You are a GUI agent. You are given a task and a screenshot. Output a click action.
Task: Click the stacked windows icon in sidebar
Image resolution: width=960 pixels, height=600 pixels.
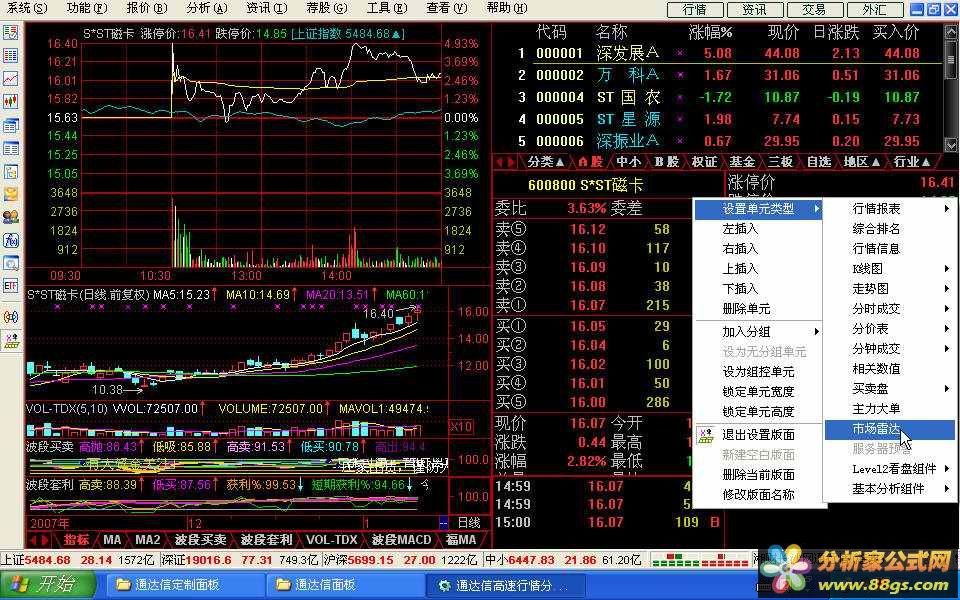[10, 126]
